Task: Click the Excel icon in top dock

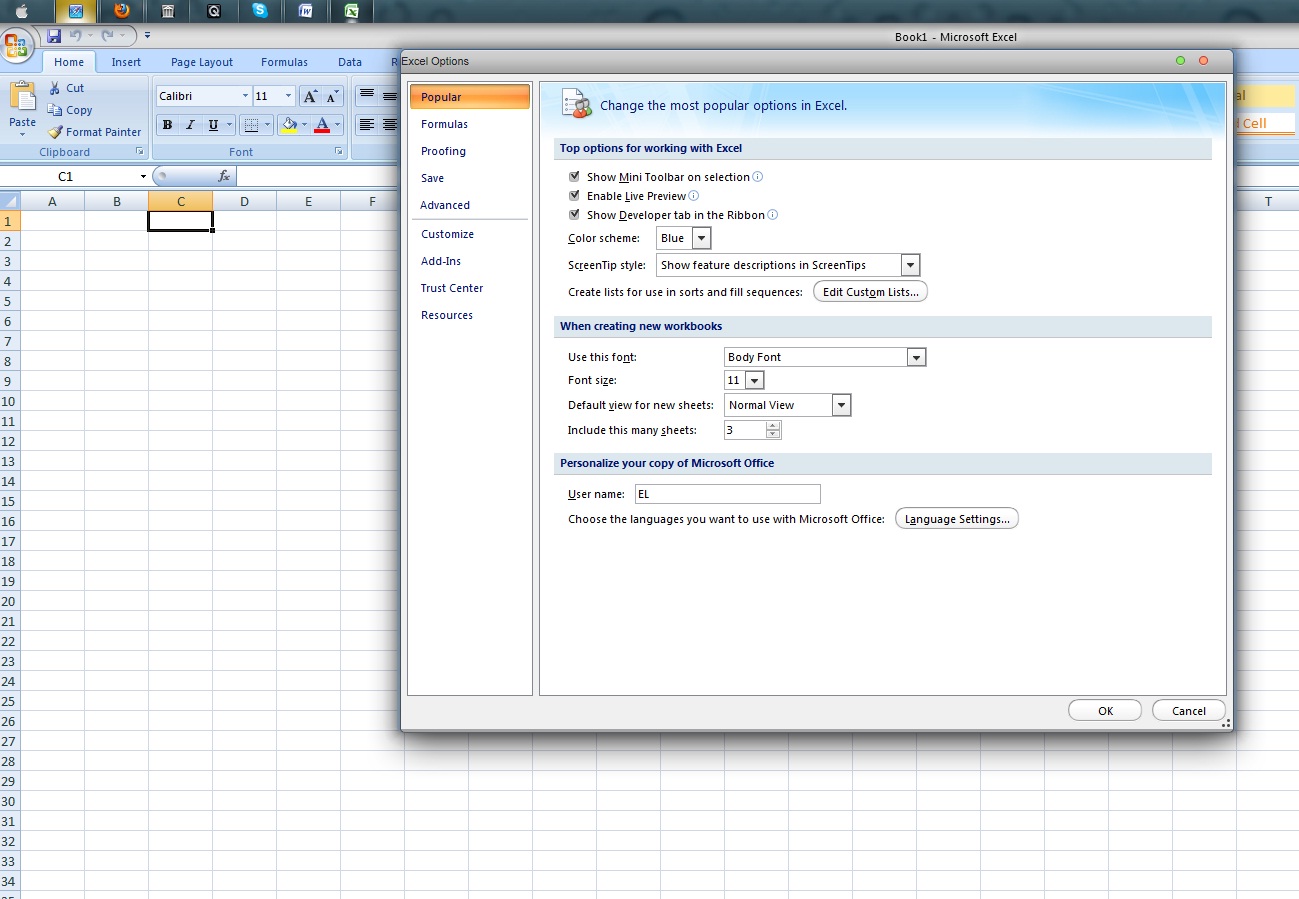Action: pyautogui.click(x=352, y=11)
